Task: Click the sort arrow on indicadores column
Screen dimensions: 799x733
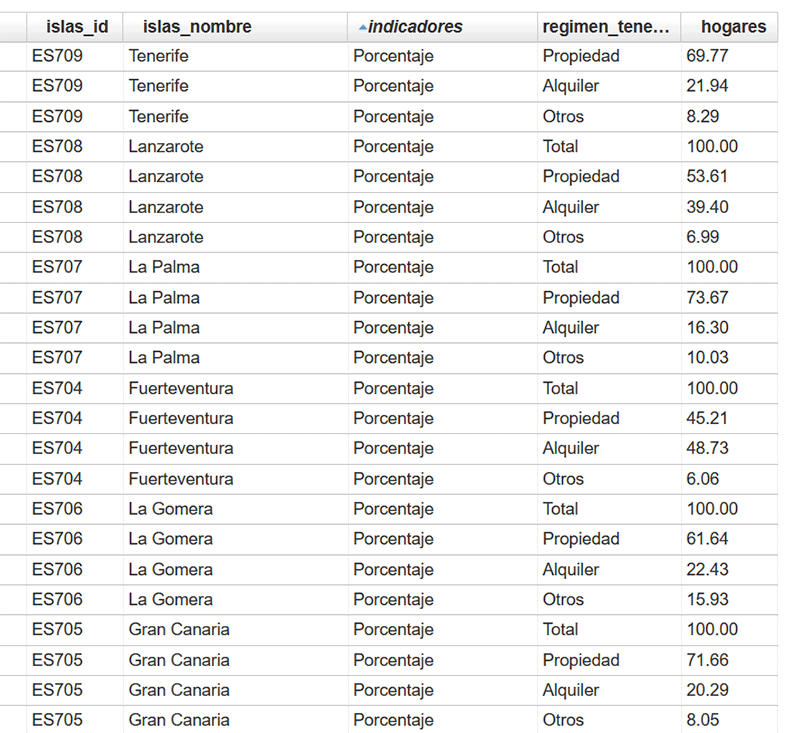Action: click(x=361, y=27)
